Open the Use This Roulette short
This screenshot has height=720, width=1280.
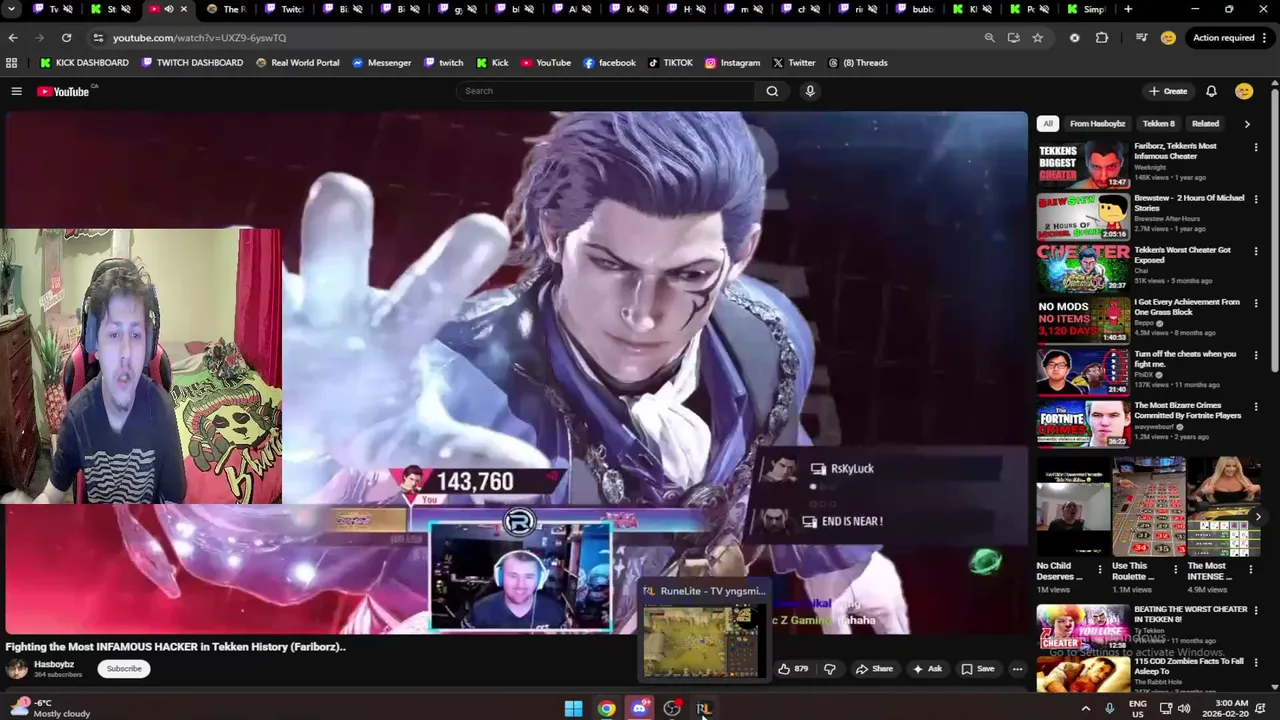1148,507
